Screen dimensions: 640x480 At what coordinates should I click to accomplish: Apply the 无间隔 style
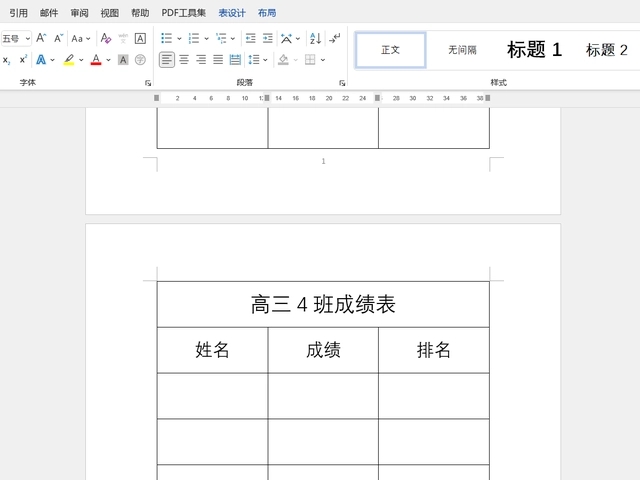tap(462, 50)
